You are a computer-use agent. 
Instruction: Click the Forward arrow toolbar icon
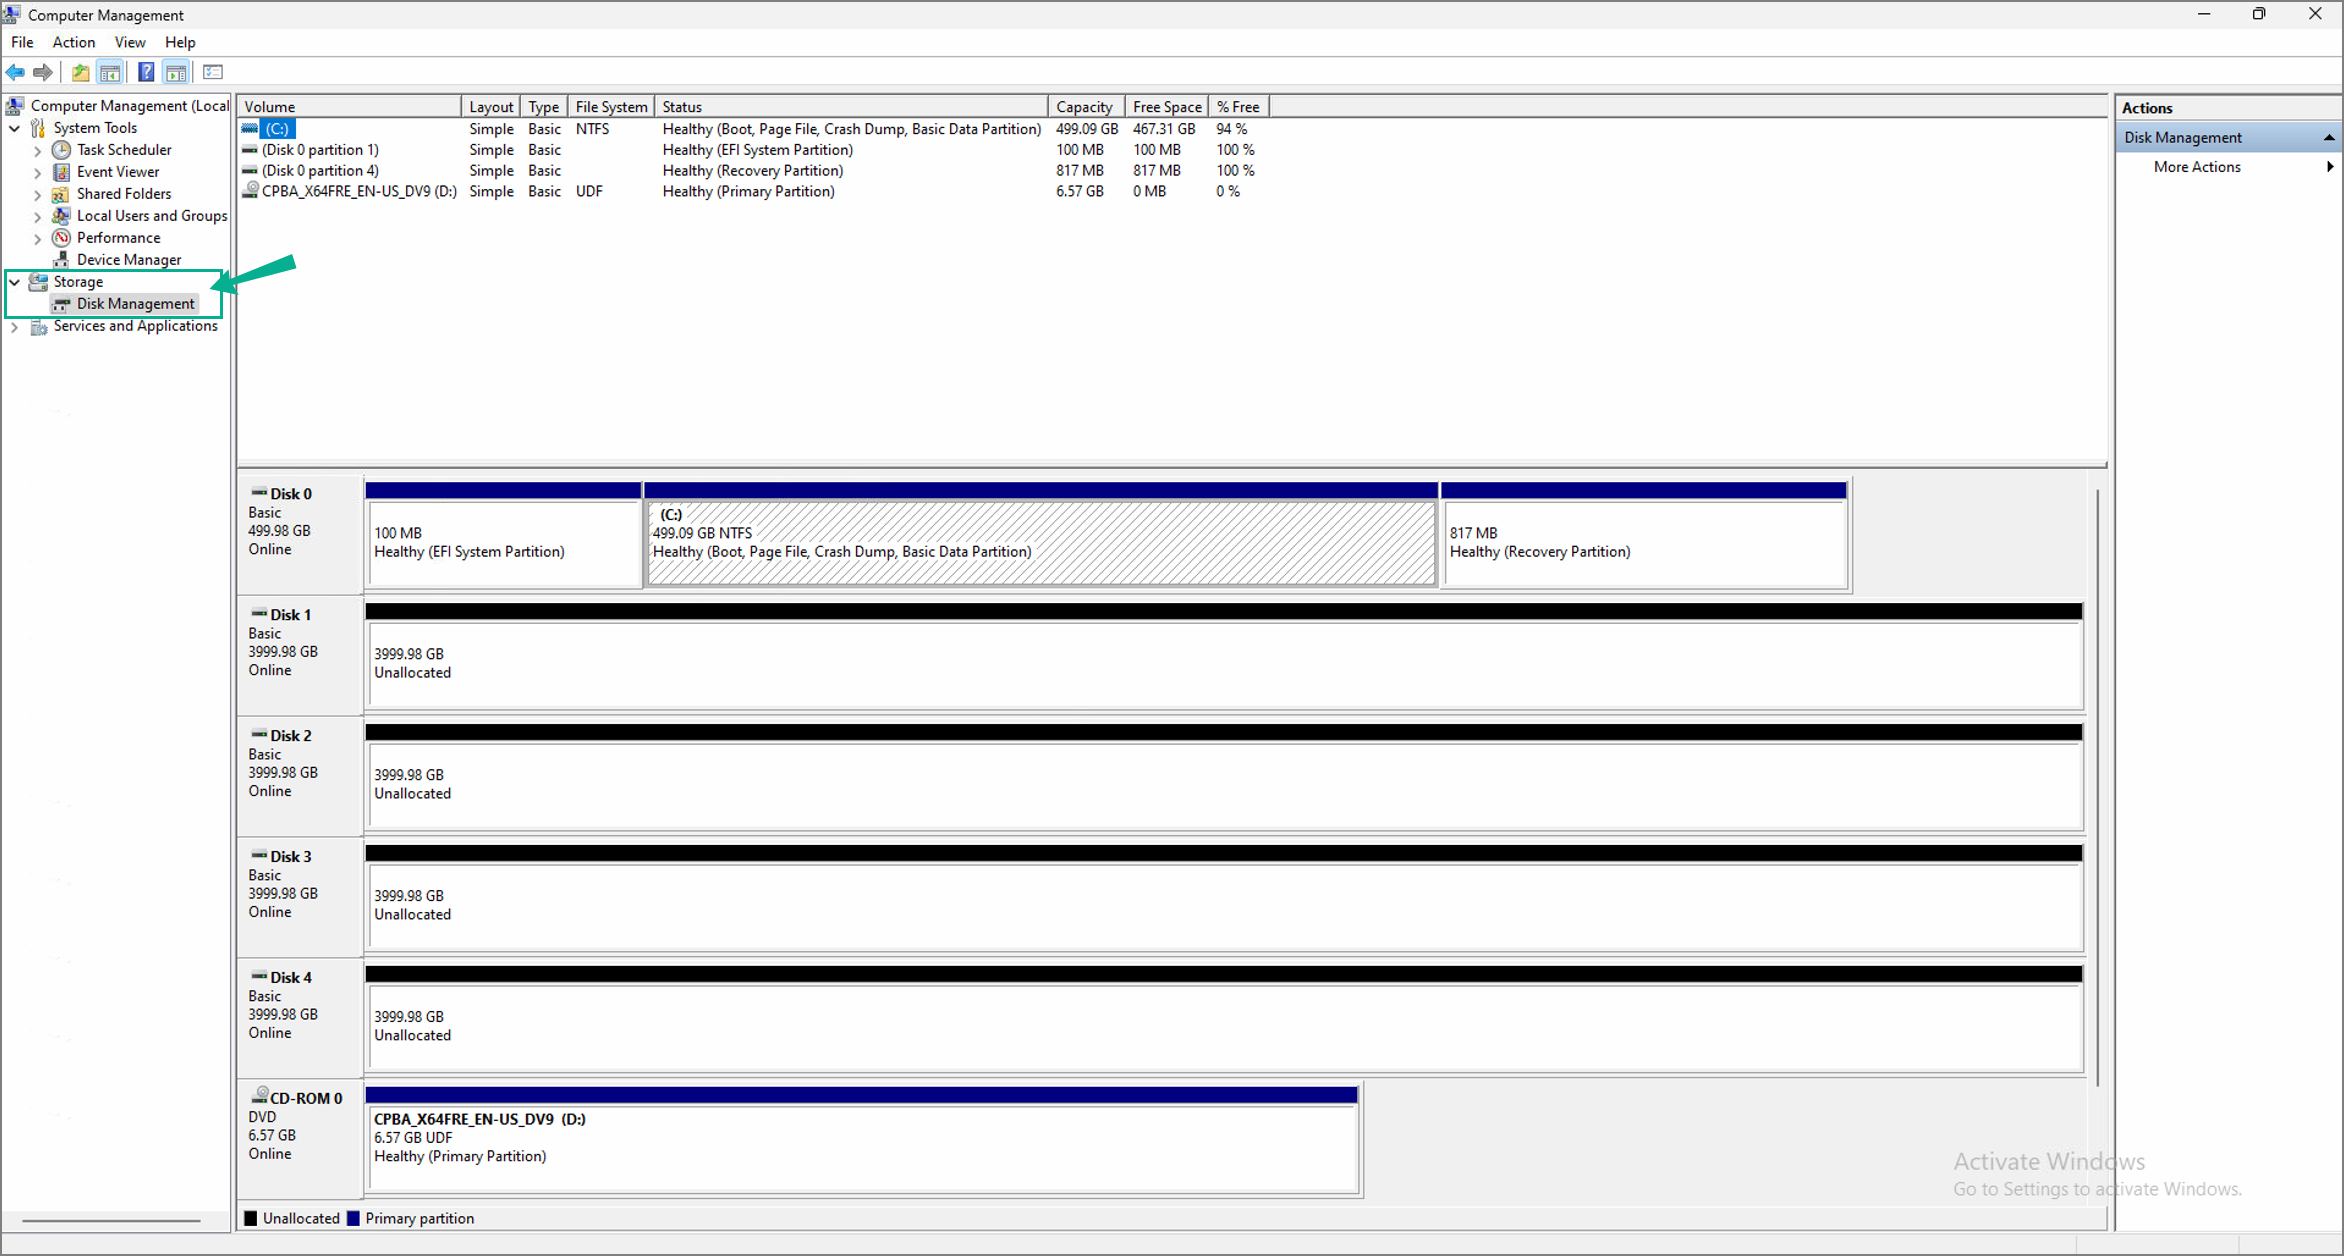tap(43, 72)
